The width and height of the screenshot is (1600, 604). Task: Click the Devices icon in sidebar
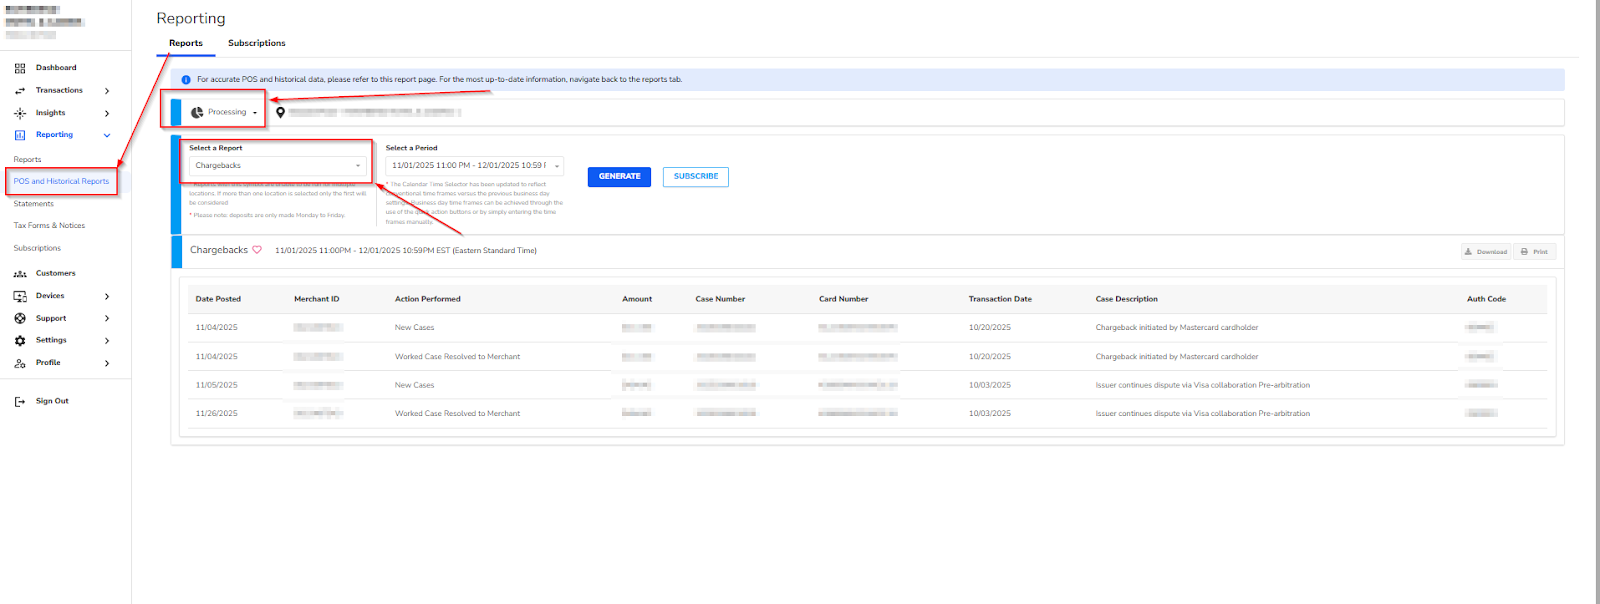[x=20, y=296]
